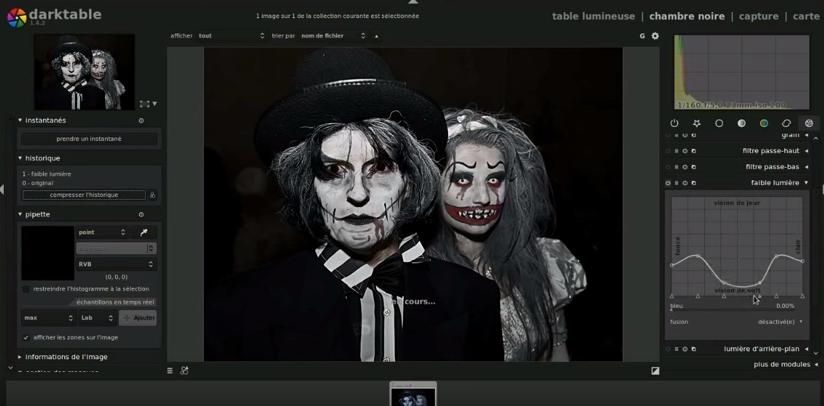Screen dimensions: 824x406
Task: Open quick presets icon below image left
Action: click(x=170, y=370)
